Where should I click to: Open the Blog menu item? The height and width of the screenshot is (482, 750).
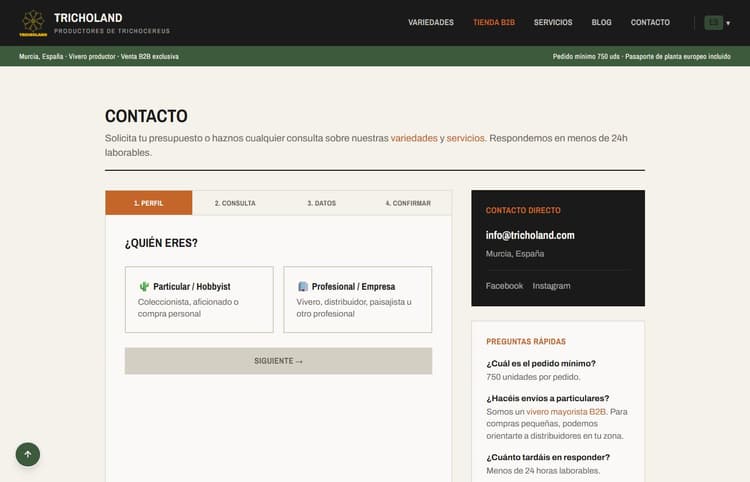point(601,22)
